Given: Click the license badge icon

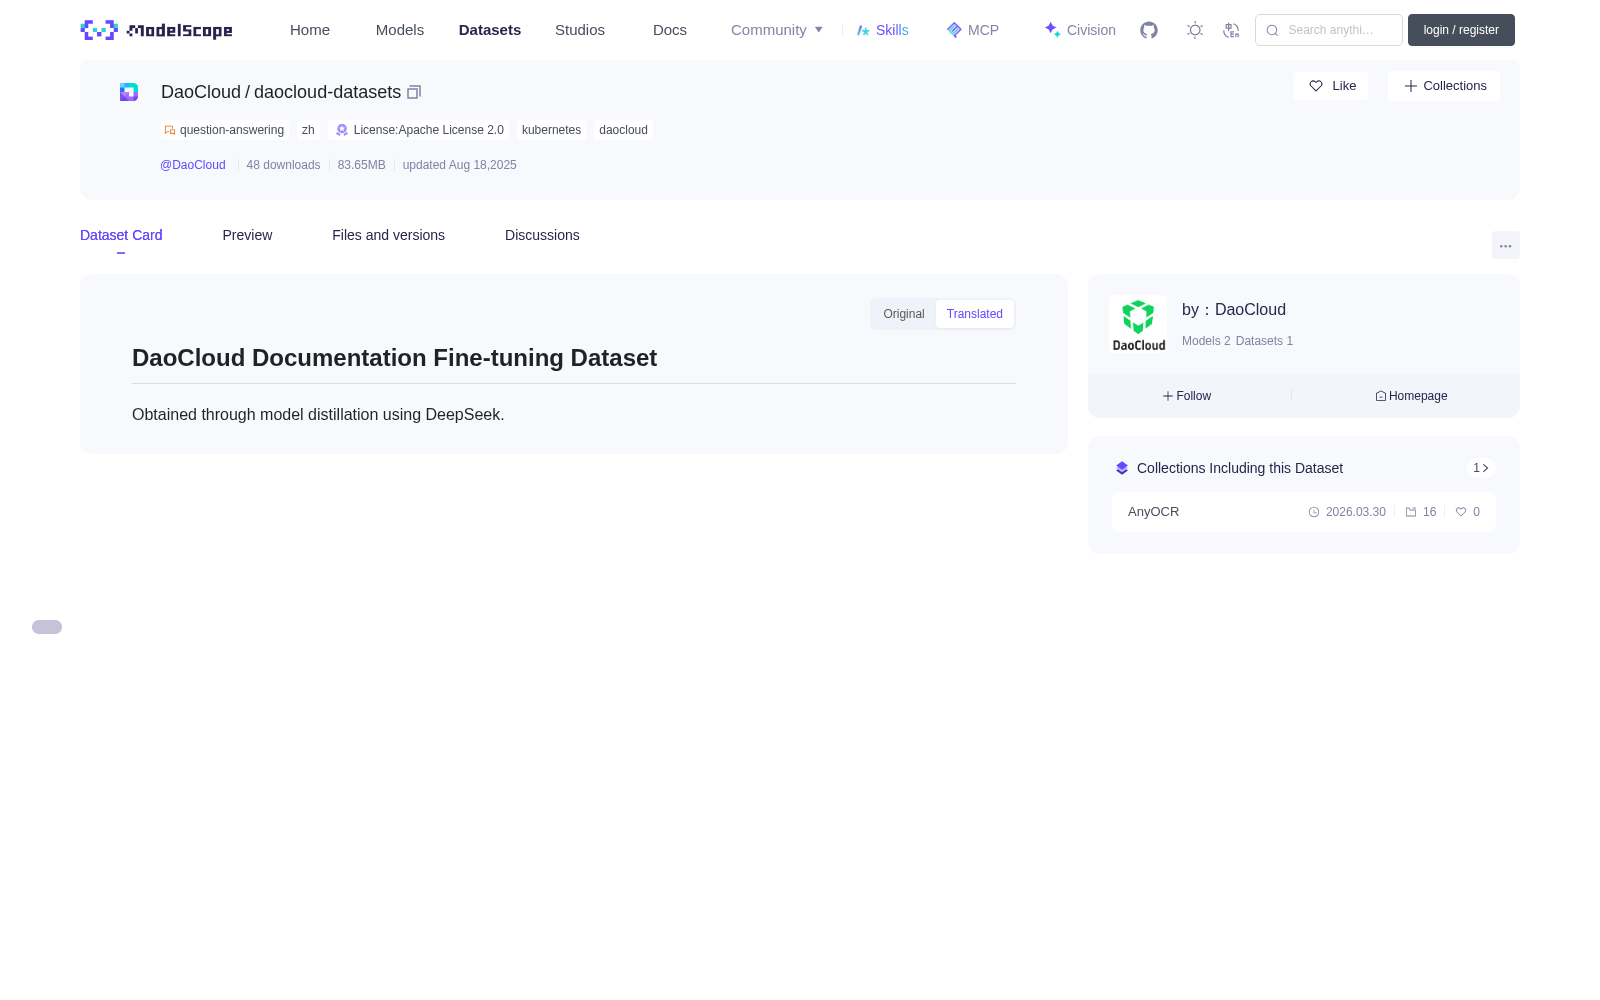Looking at the screenshot, I should 342,130.
